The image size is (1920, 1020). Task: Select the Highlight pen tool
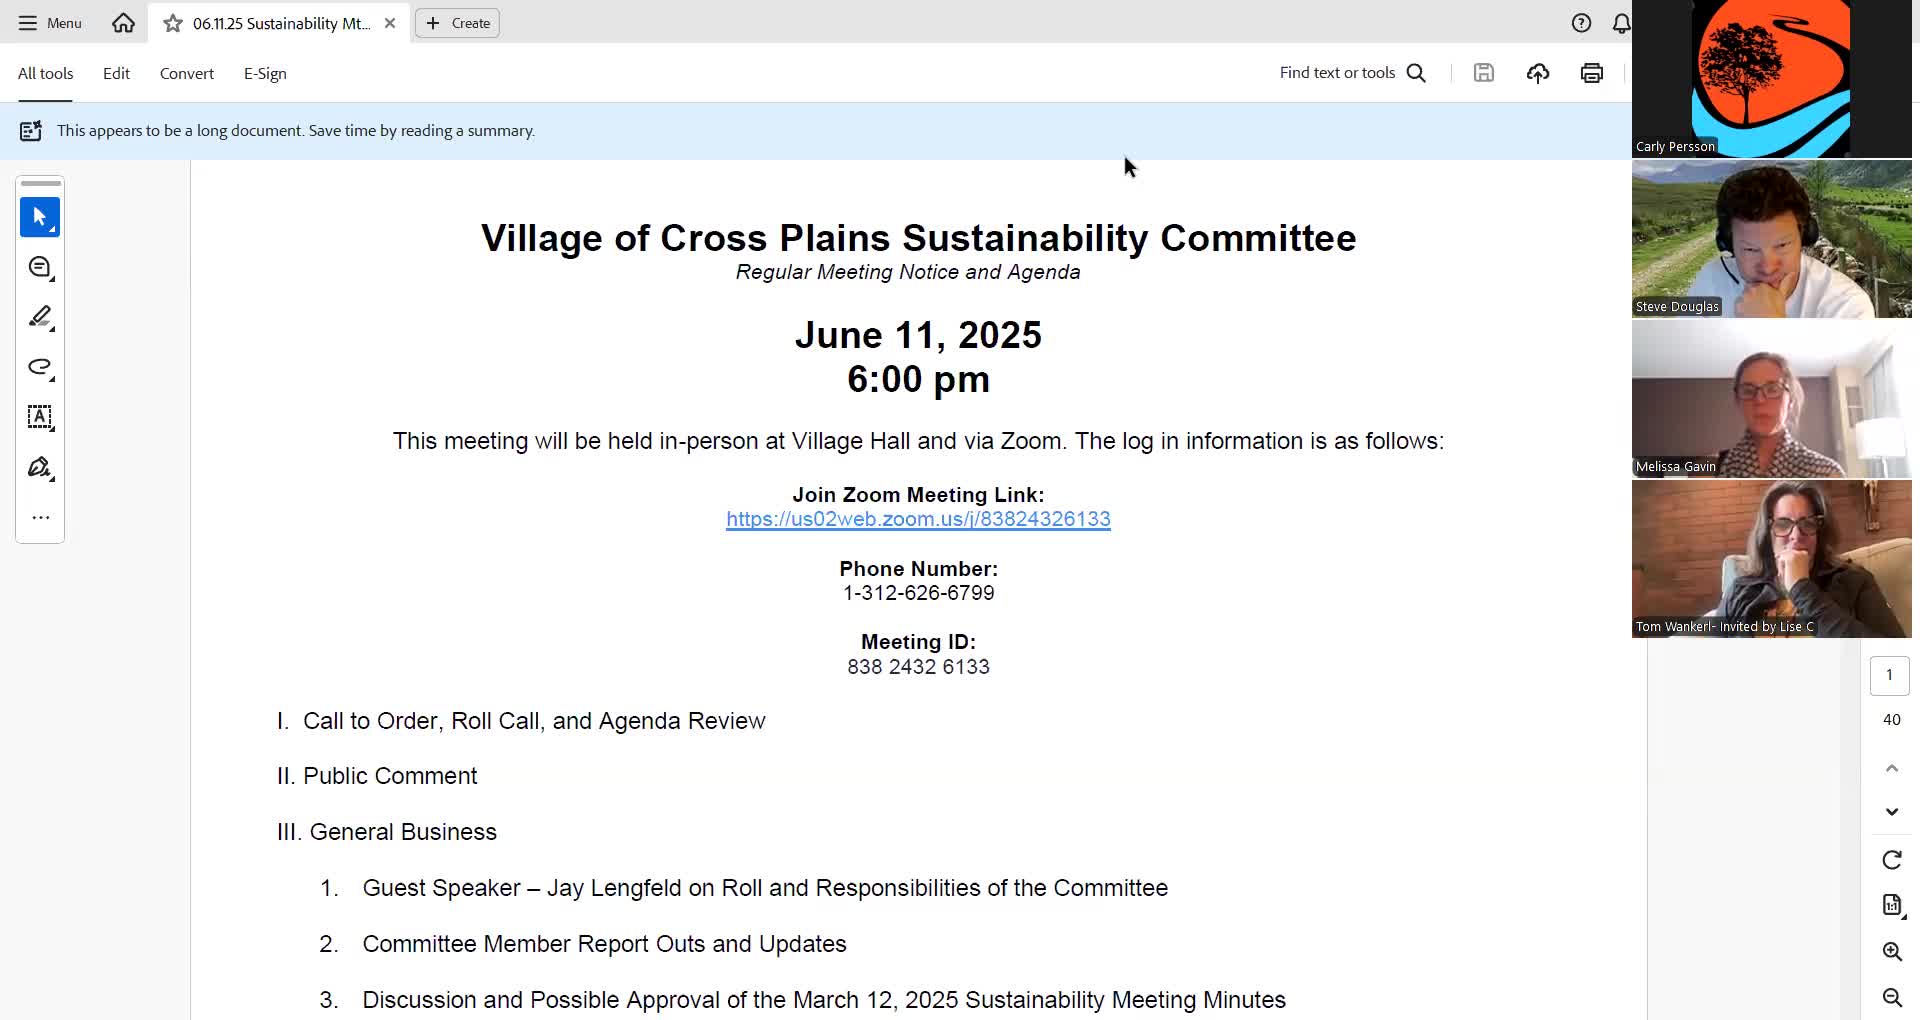click(40, 317)
